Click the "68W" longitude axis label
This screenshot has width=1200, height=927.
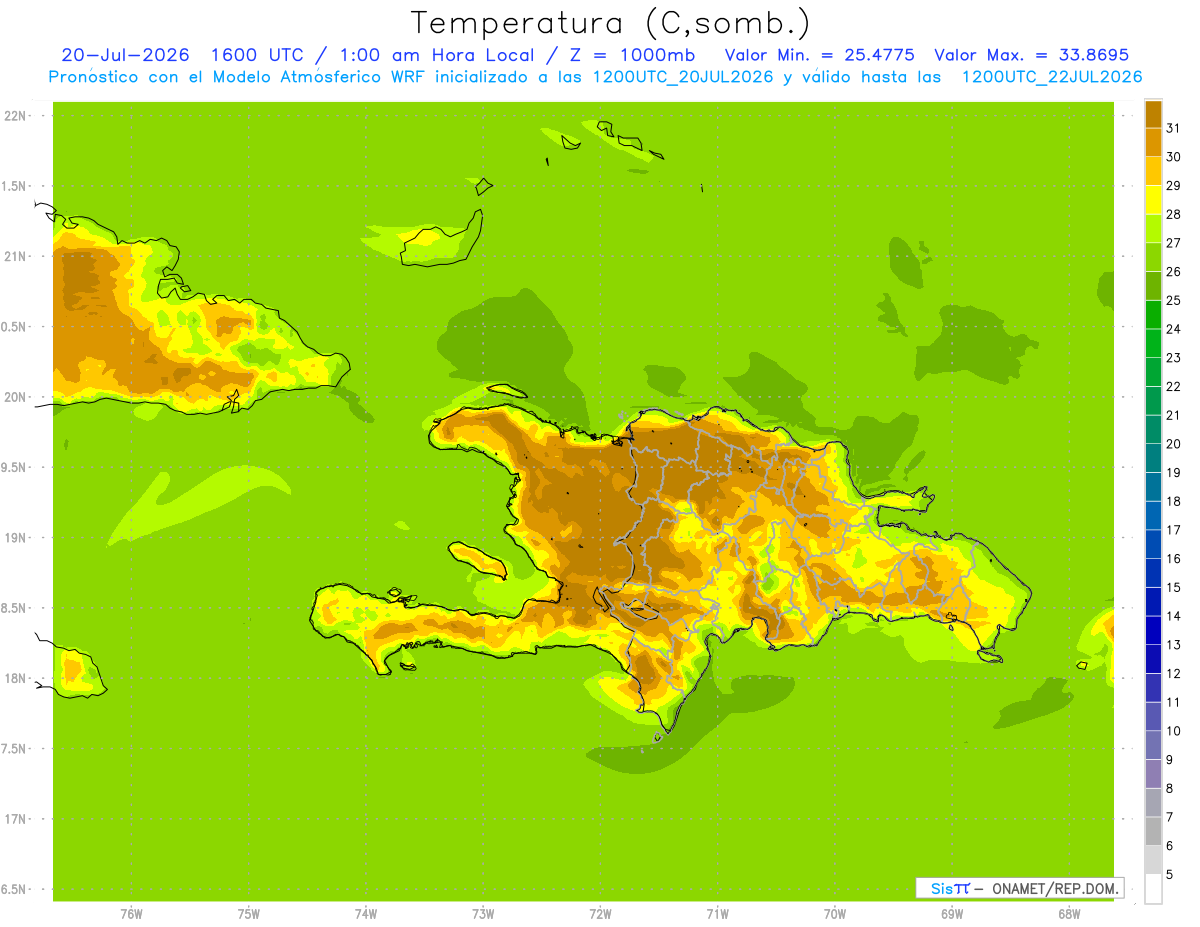coord(1069,914)
